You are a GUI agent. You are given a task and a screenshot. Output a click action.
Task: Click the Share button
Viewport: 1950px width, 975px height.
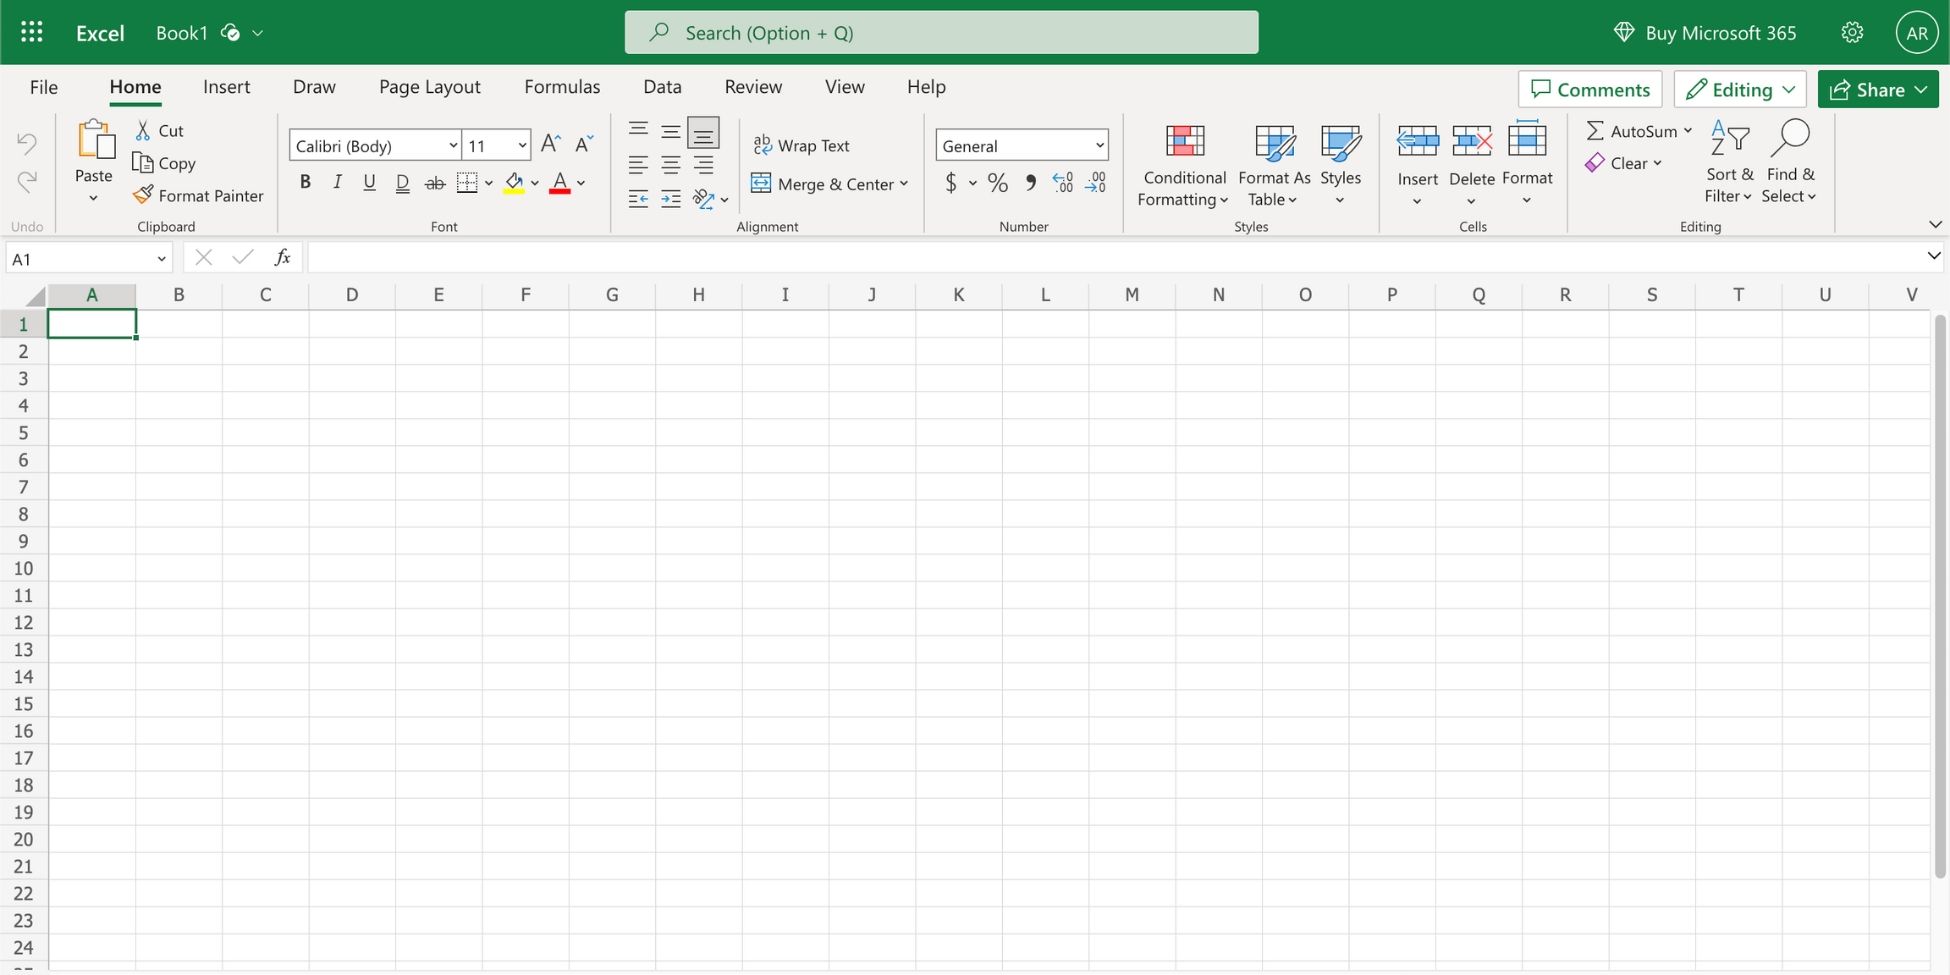(1878, 89)
